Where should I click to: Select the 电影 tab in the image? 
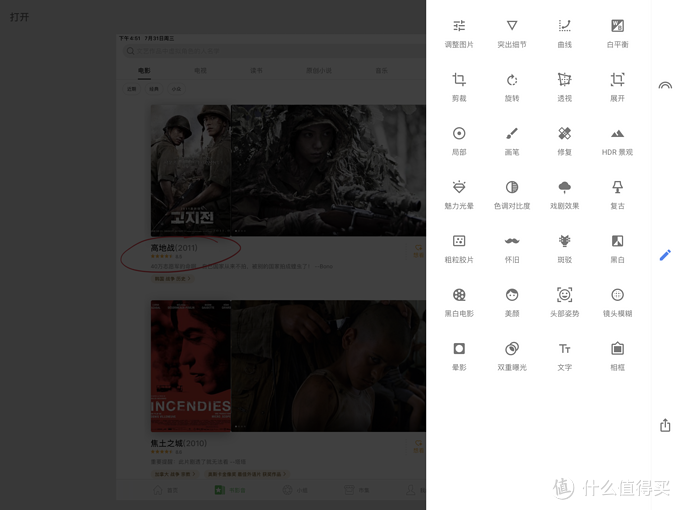tap(144, 70)
